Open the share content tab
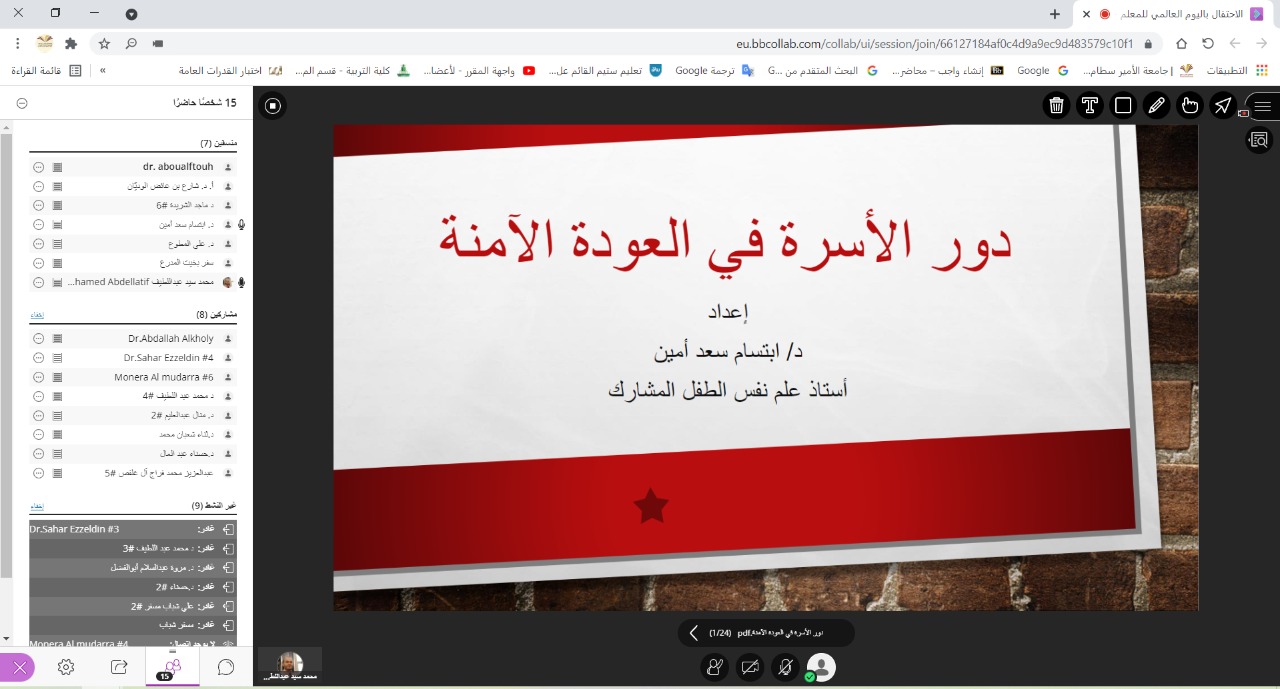The height and width of the screenshot is (689, 1280). (119, 667)
